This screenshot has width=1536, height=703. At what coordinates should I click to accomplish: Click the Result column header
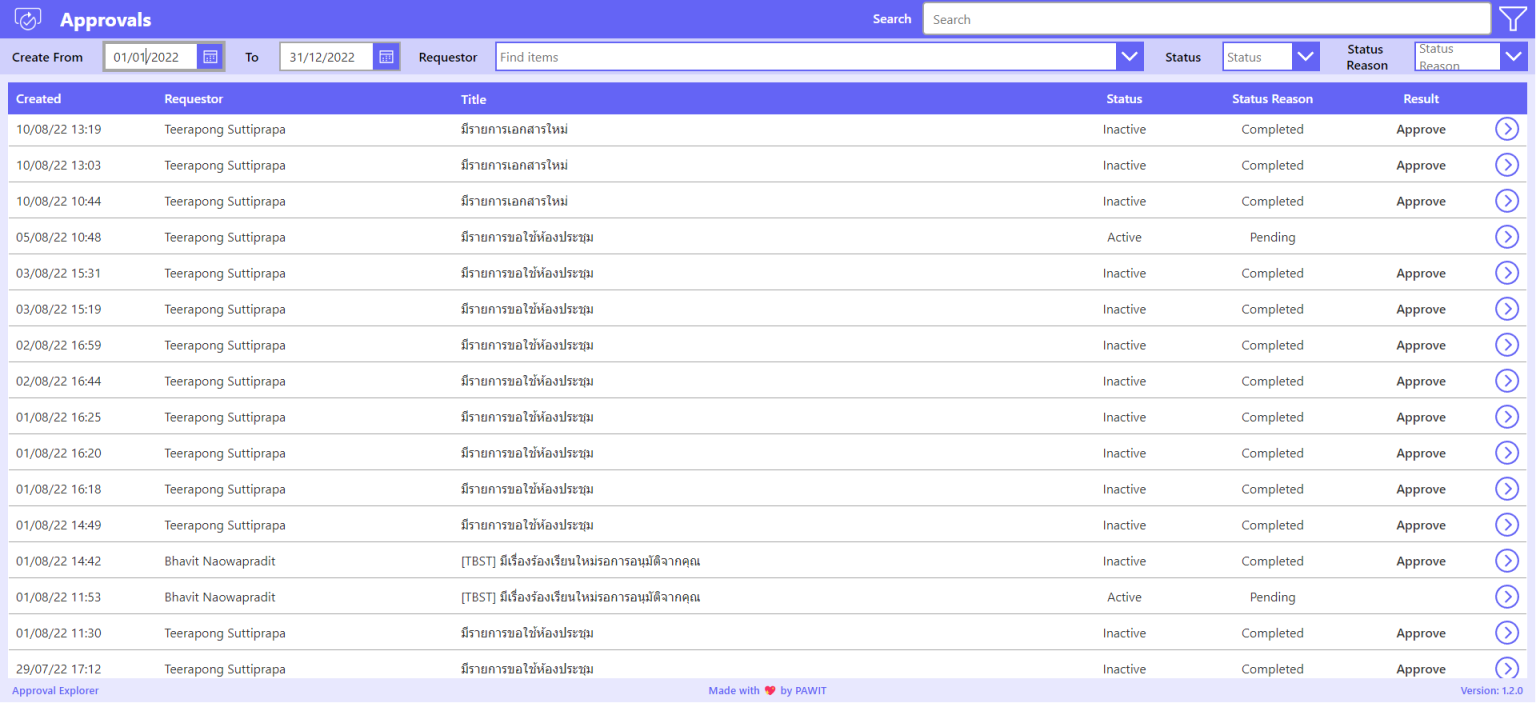tap(1421, 99)
